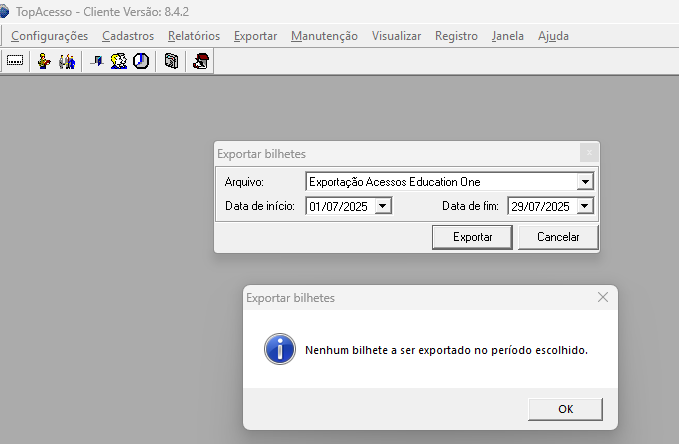Click the single person reading toolbar icon
This screenshot has width=679, height=444.
tap(44, 61)
